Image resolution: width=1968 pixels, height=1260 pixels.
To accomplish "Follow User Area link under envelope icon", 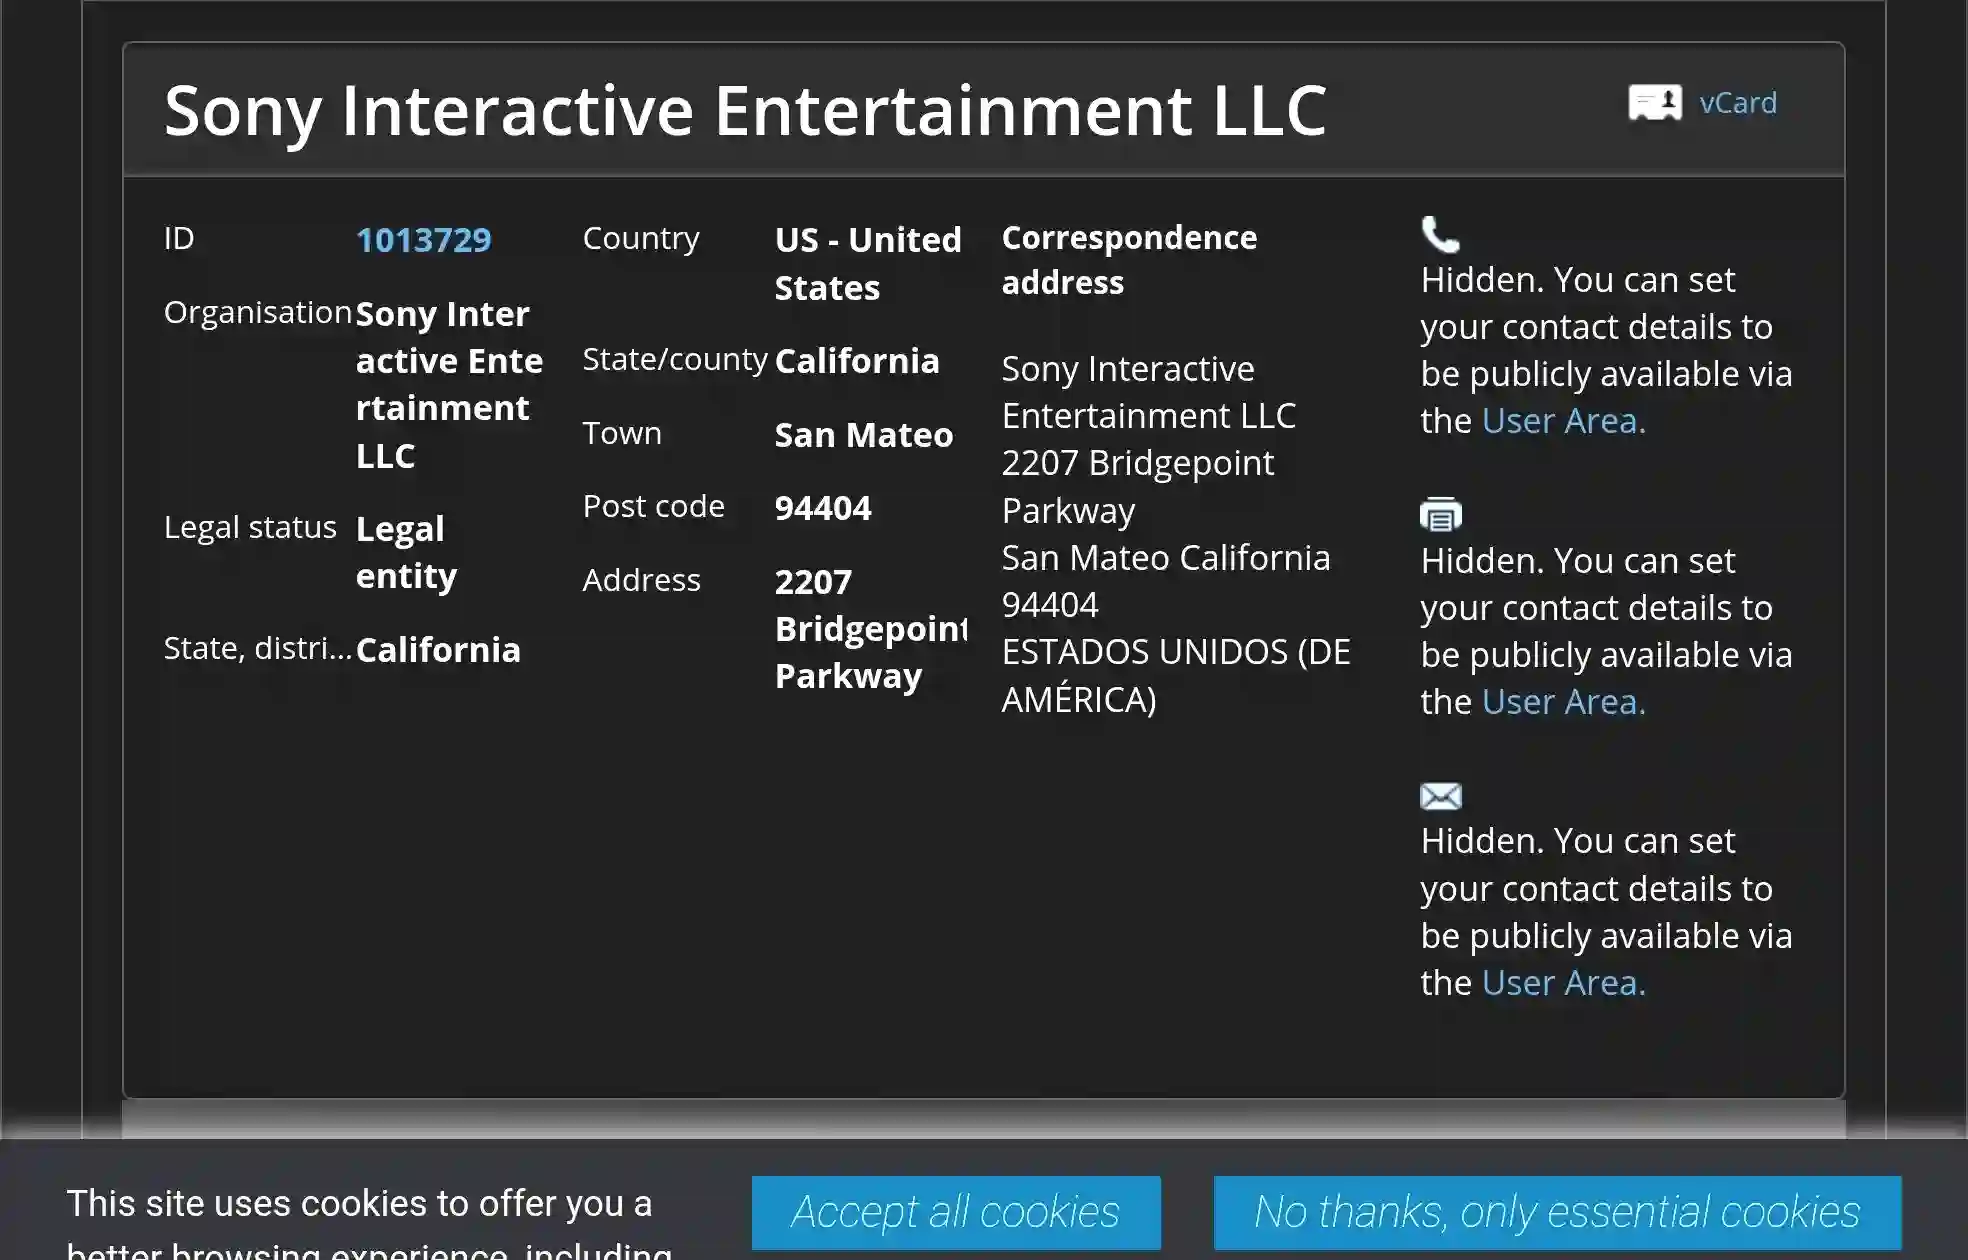I will tap(1563, 983).
